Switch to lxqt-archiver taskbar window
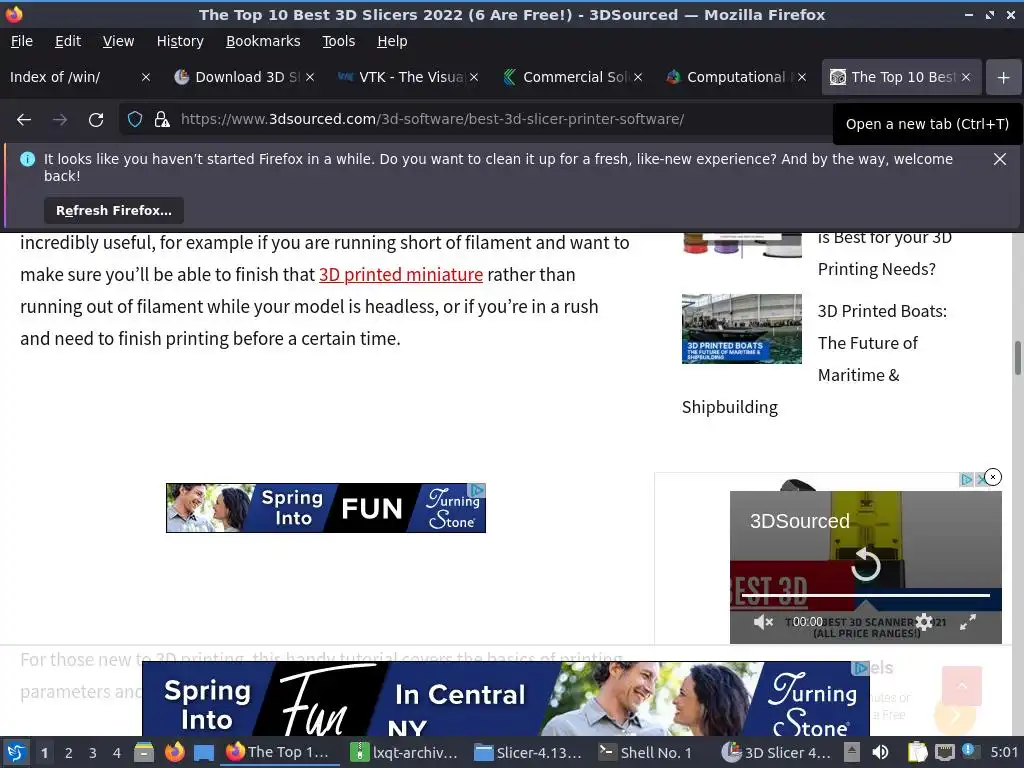The image size is (1024, 768). [x=404, y=752]
